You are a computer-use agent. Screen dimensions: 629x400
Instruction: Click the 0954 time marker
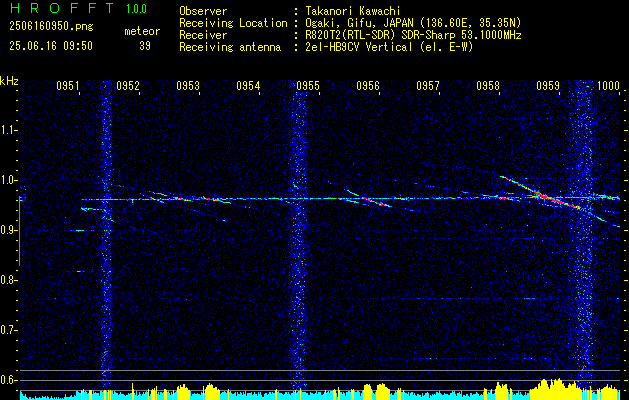[x=248, y=85]
